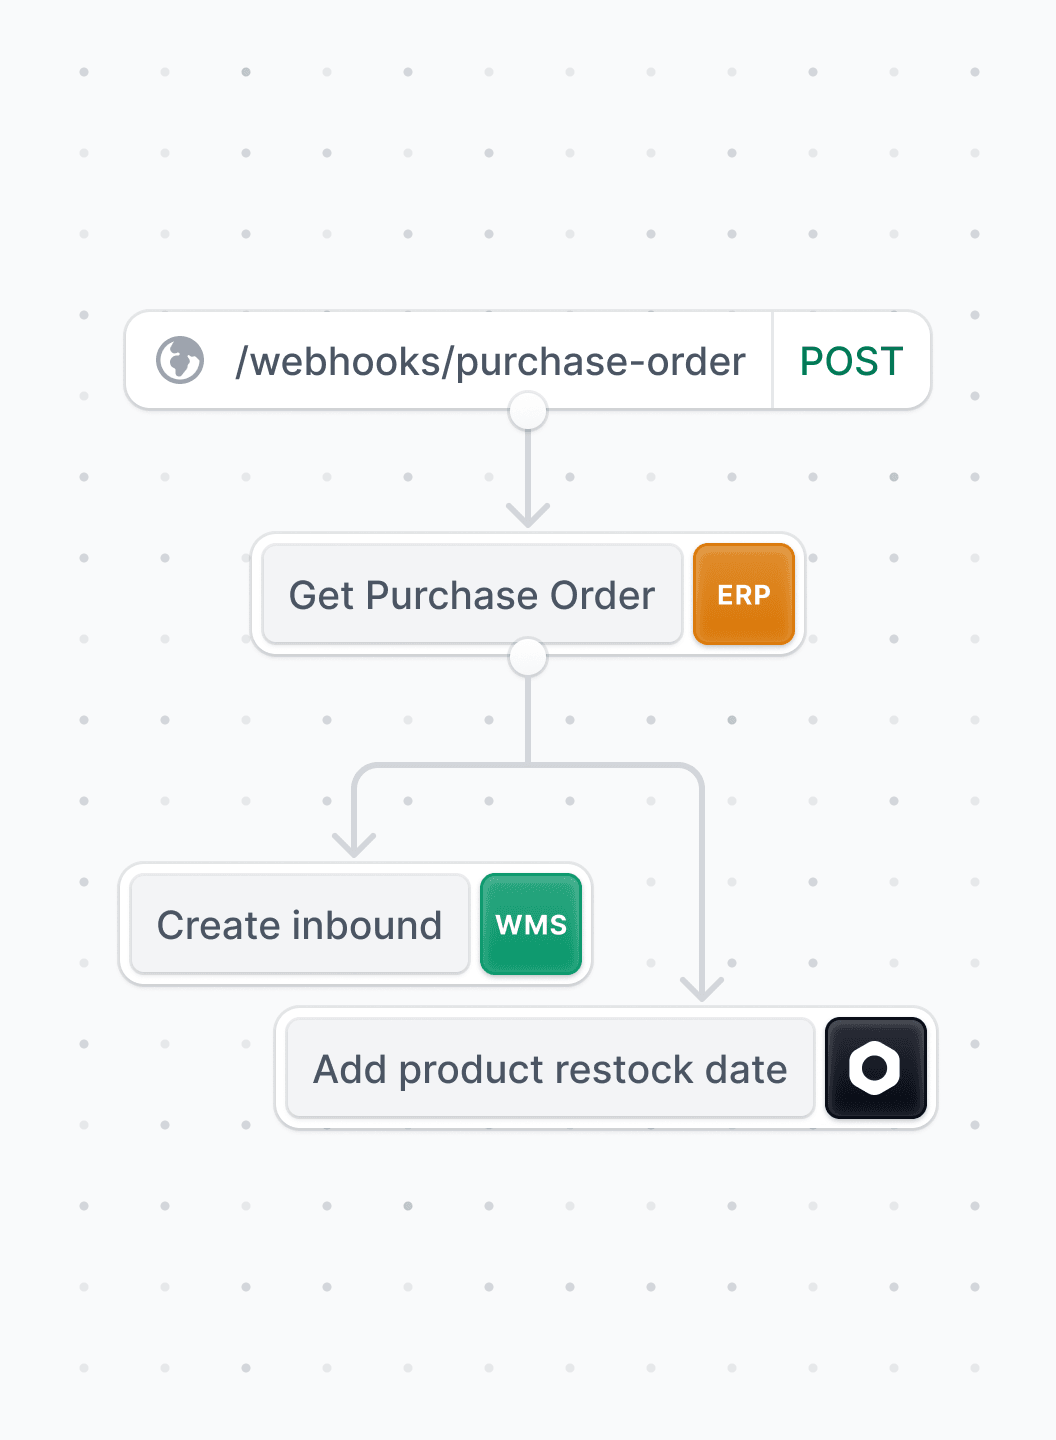1056x1440 pixels.
Task: Click arrowhead pointing into Add product restock date
Action: [702, 989]
